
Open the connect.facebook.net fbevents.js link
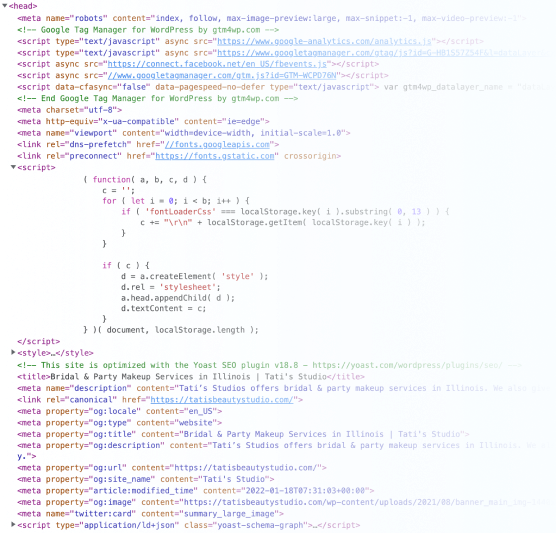pyautogui.click(x=217, y=64)
